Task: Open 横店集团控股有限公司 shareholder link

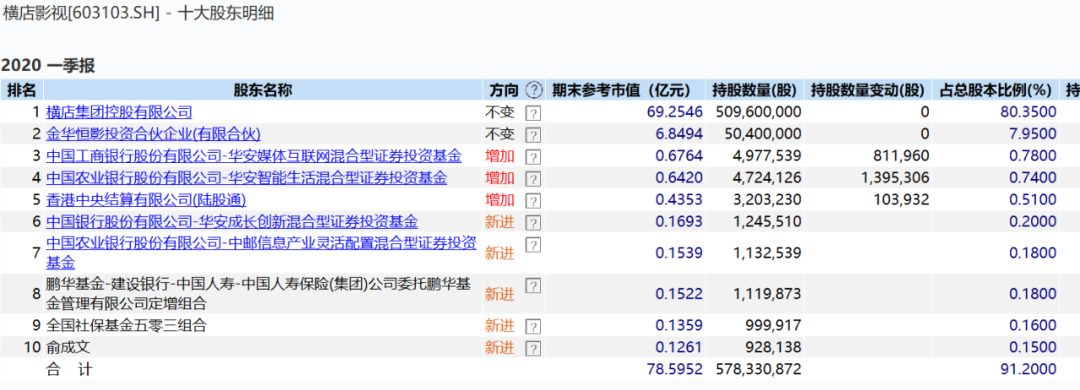Action: [119, 112]
